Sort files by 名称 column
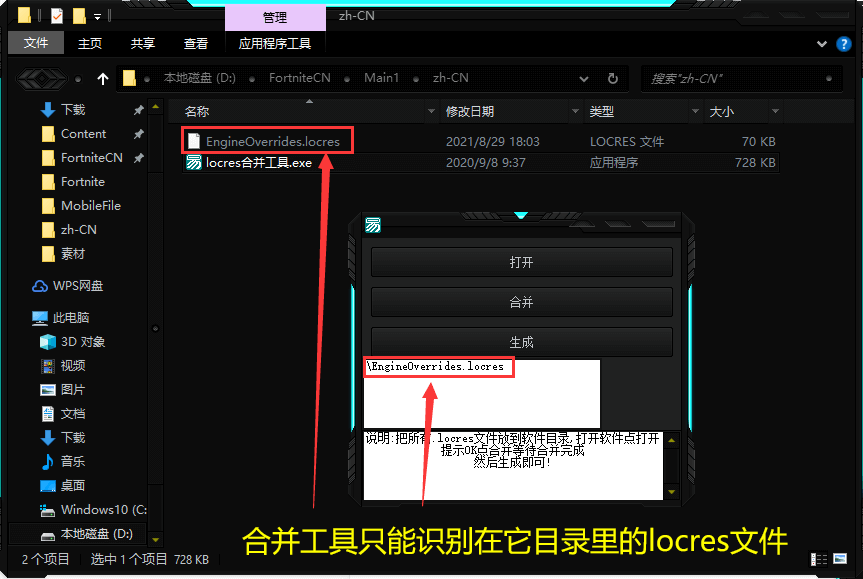This screenshot has width=863, height=579. point(196,112)
